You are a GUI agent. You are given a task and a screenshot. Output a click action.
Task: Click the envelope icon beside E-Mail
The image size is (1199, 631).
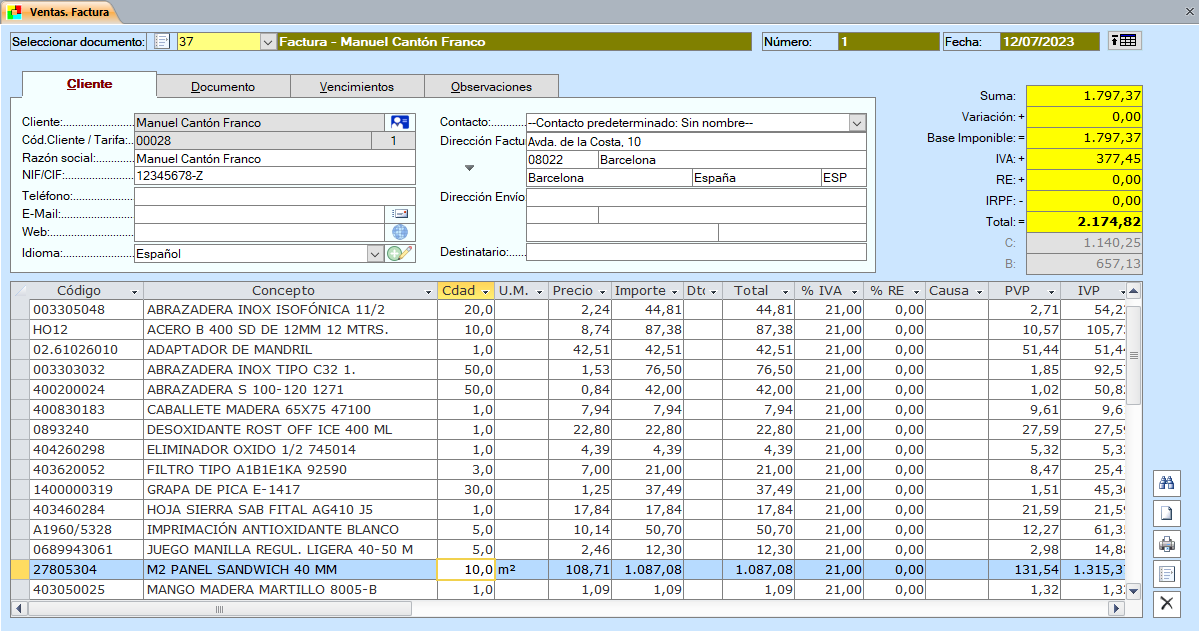pos(400,213)
